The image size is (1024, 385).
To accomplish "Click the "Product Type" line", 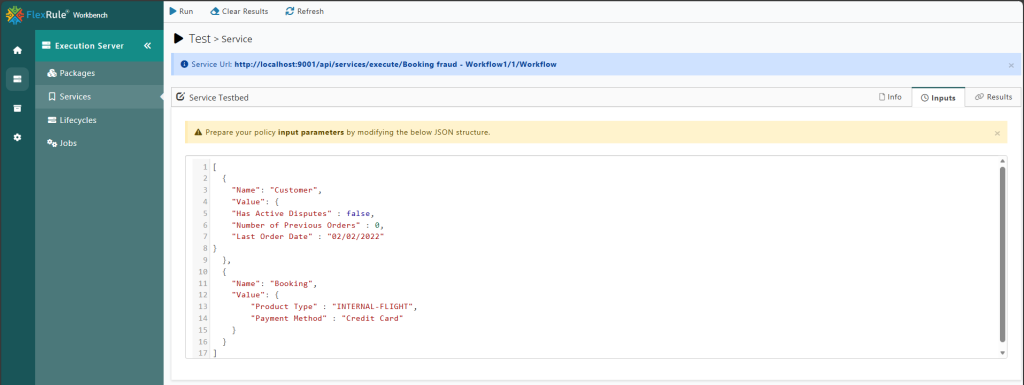I will 334,307.
